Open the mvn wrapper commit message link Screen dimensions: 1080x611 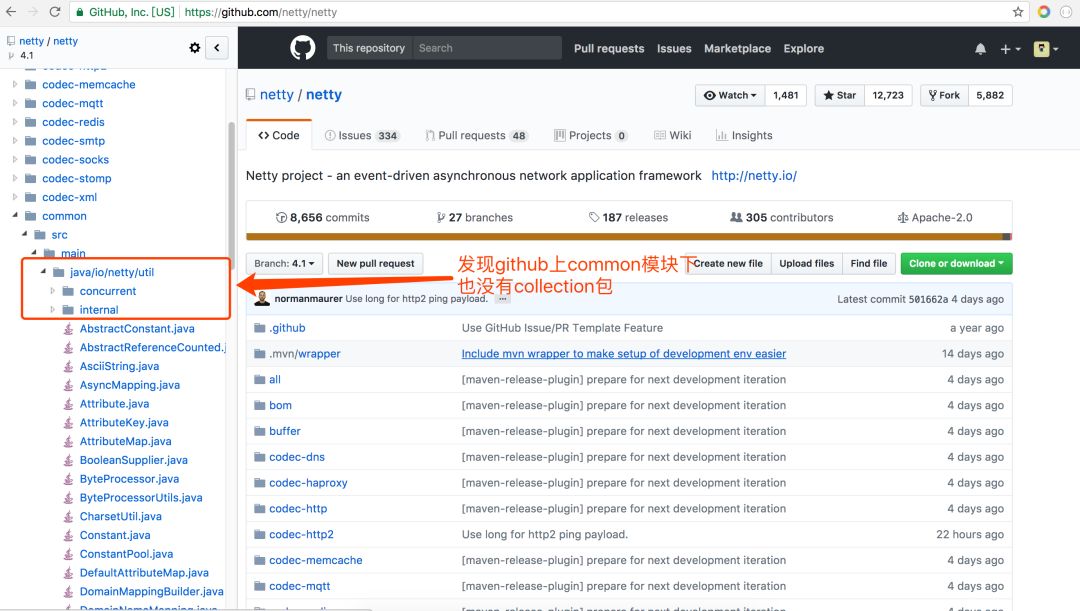[623, 353]
